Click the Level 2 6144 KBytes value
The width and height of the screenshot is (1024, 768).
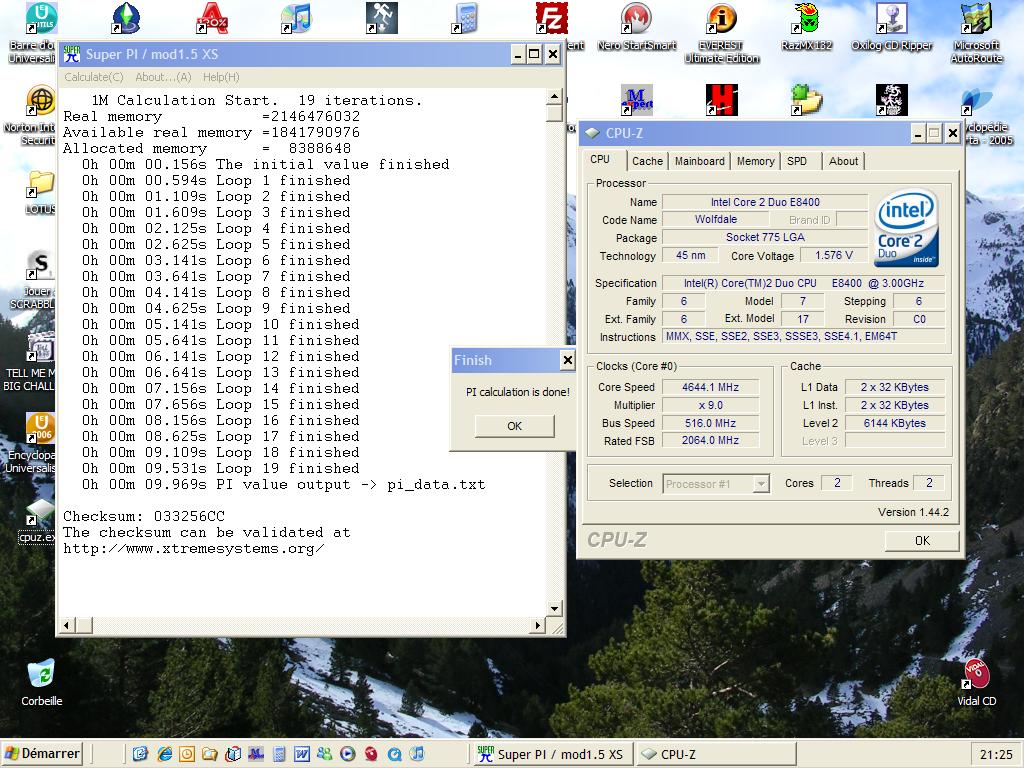(895, 423)
